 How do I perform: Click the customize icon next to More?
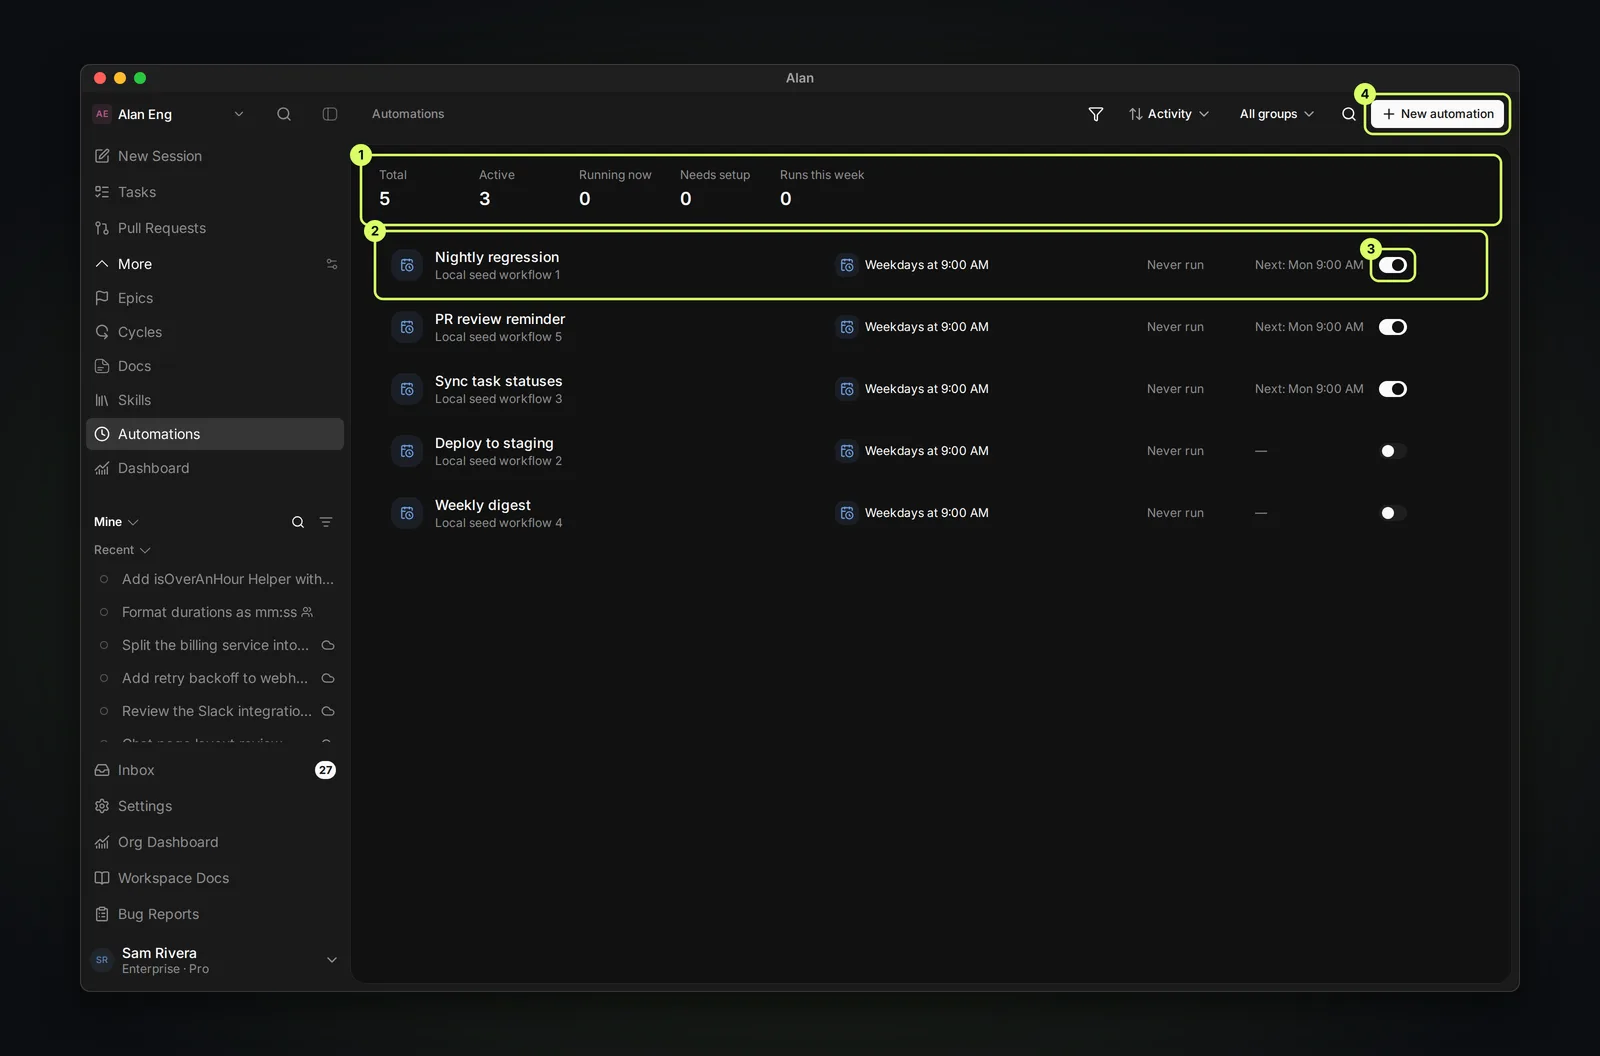(x=332, y=264)
